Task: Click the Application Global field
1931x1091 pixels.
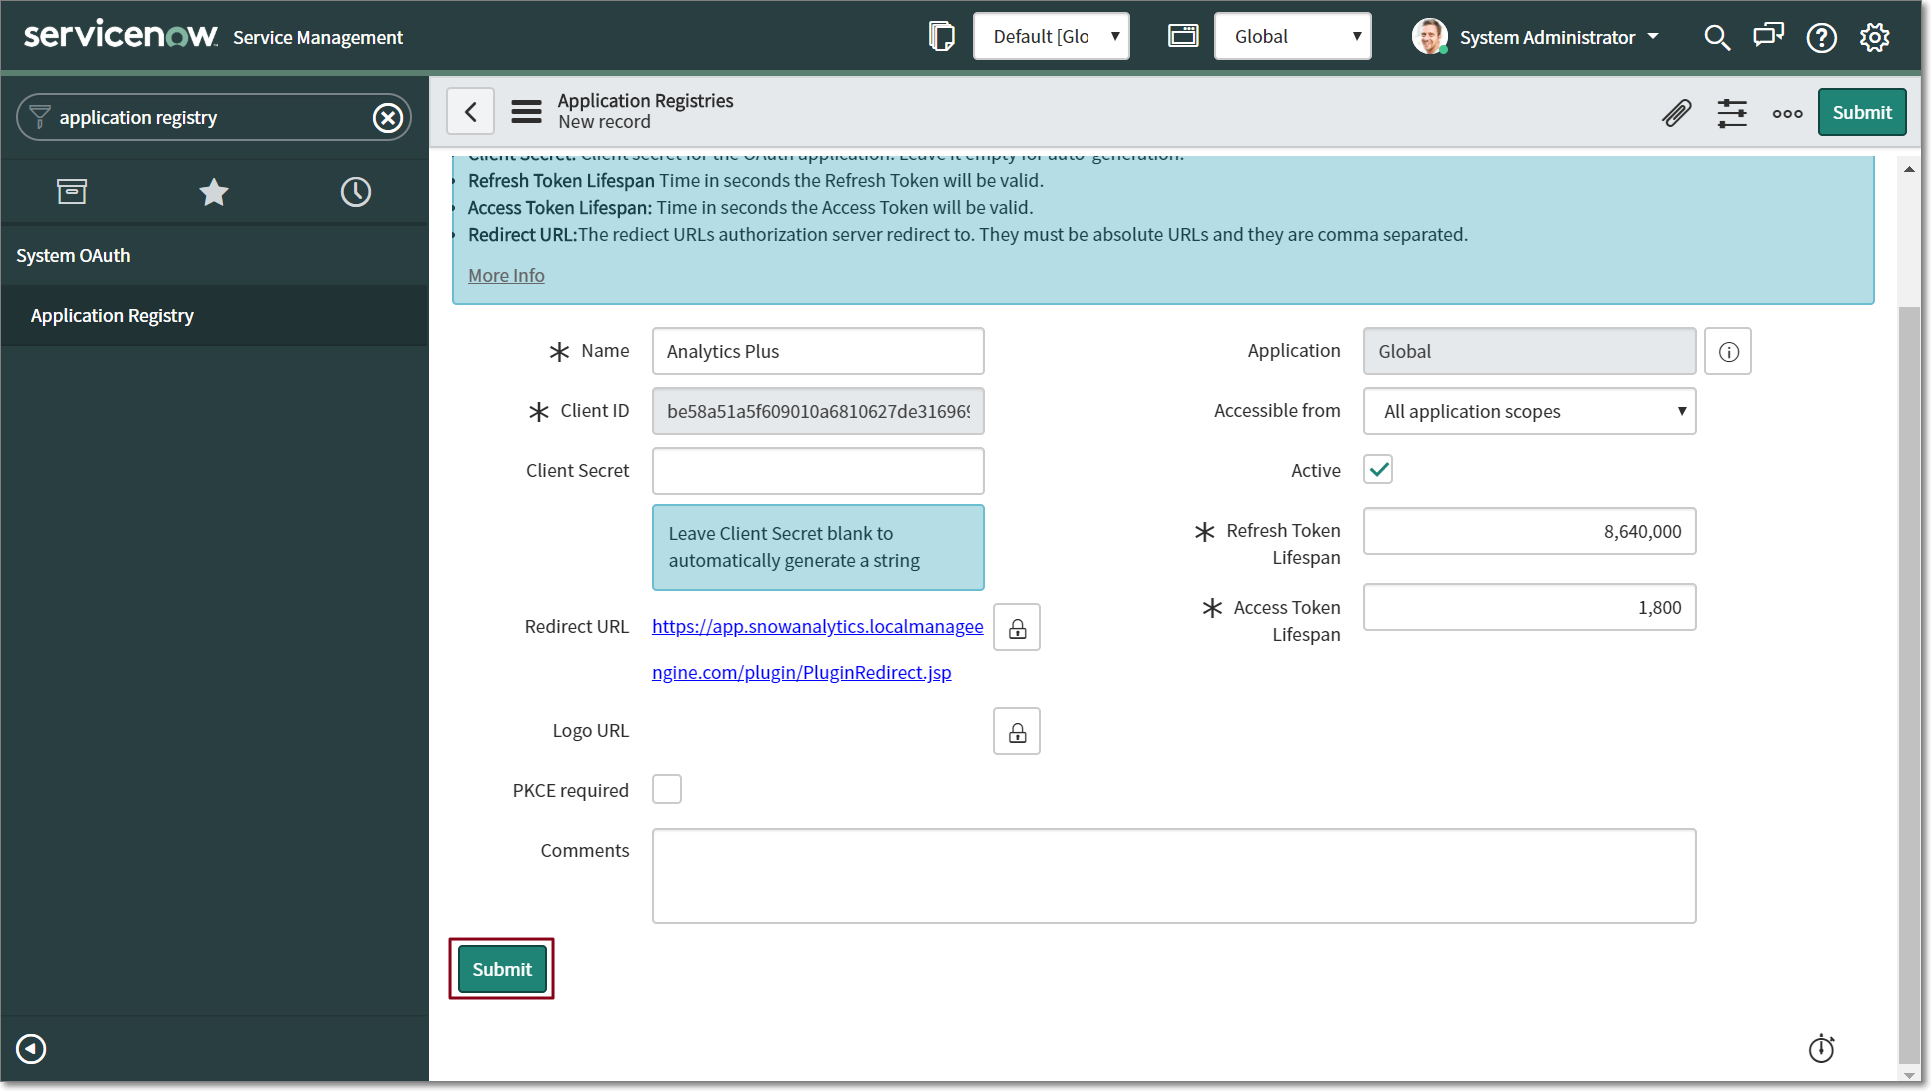Action: [1529, 352]
